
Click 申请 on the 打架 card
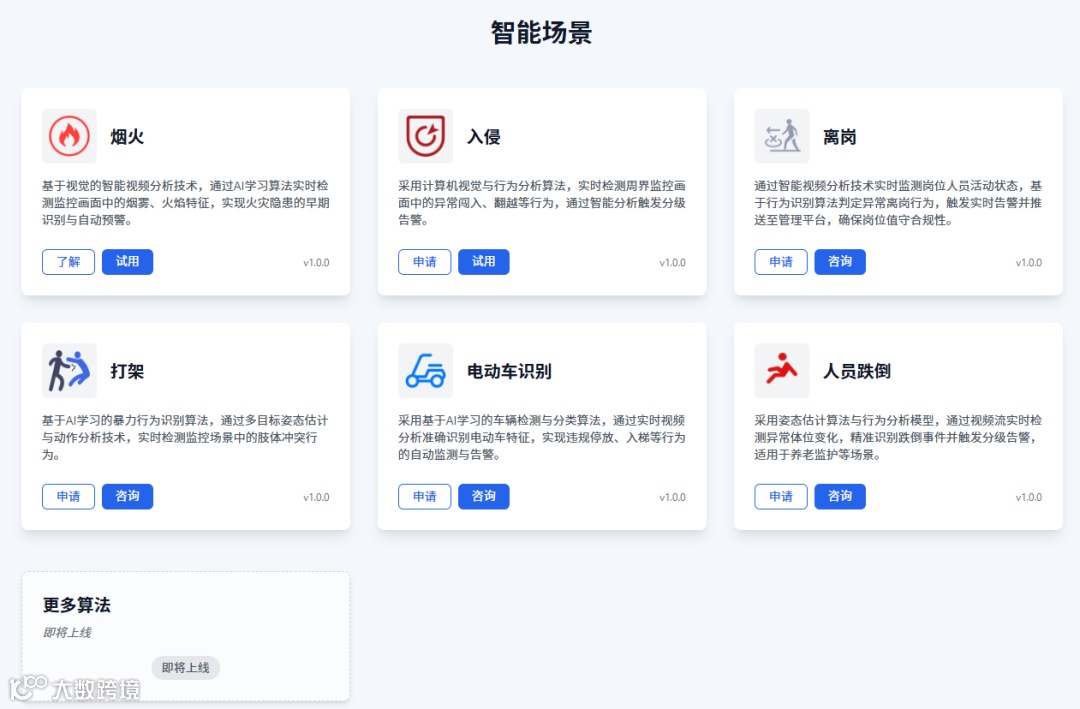tap(68, 496)
